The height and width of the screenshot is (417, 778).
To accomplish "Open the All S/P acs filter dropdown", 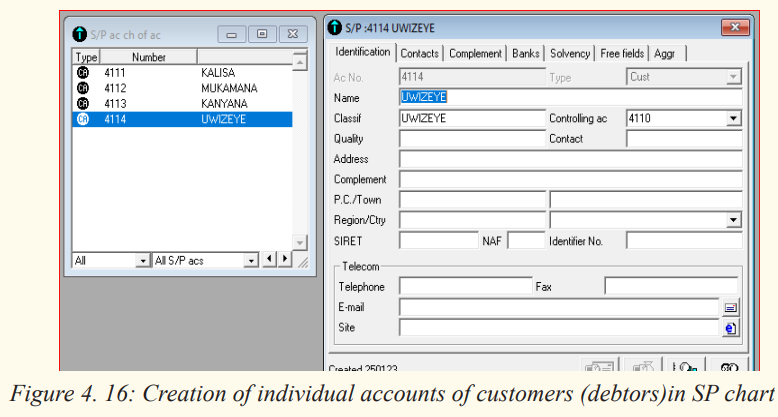I will click(251, 261).
